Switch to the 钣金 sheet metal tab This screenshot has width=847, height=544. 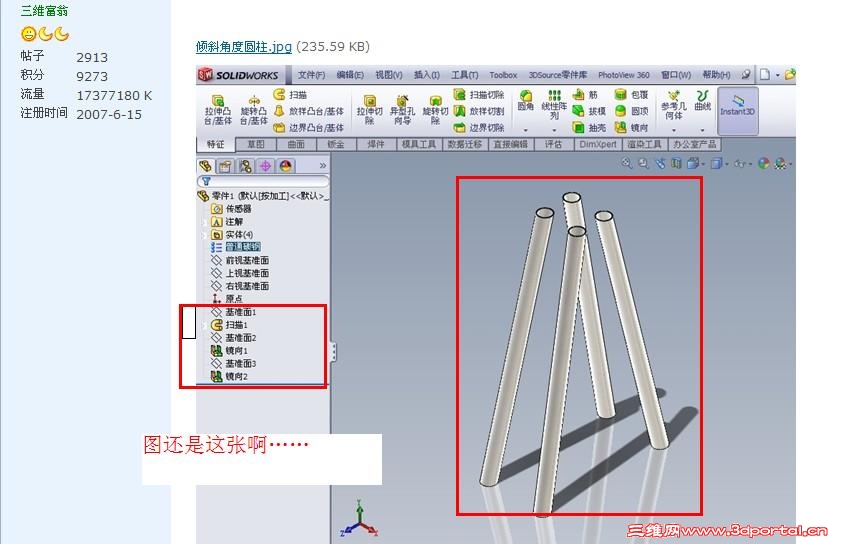coord(335,144)
